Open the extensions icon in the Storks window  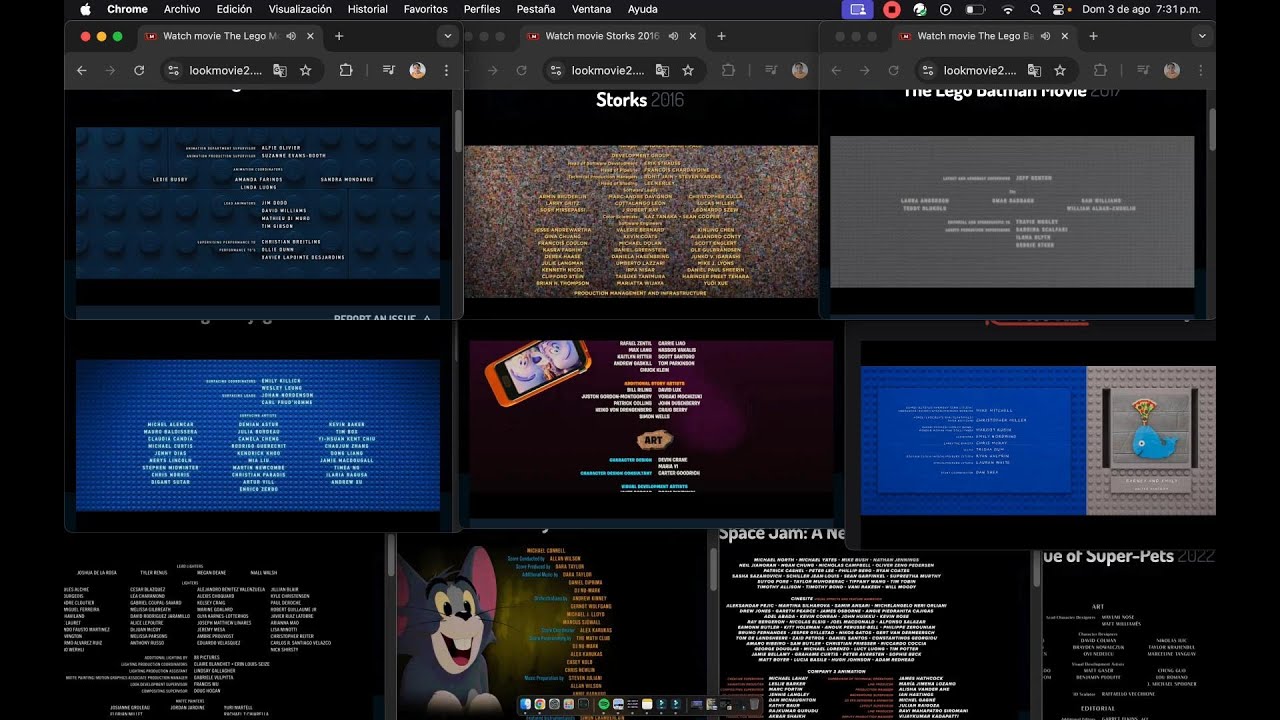click(x=728, y=70)
